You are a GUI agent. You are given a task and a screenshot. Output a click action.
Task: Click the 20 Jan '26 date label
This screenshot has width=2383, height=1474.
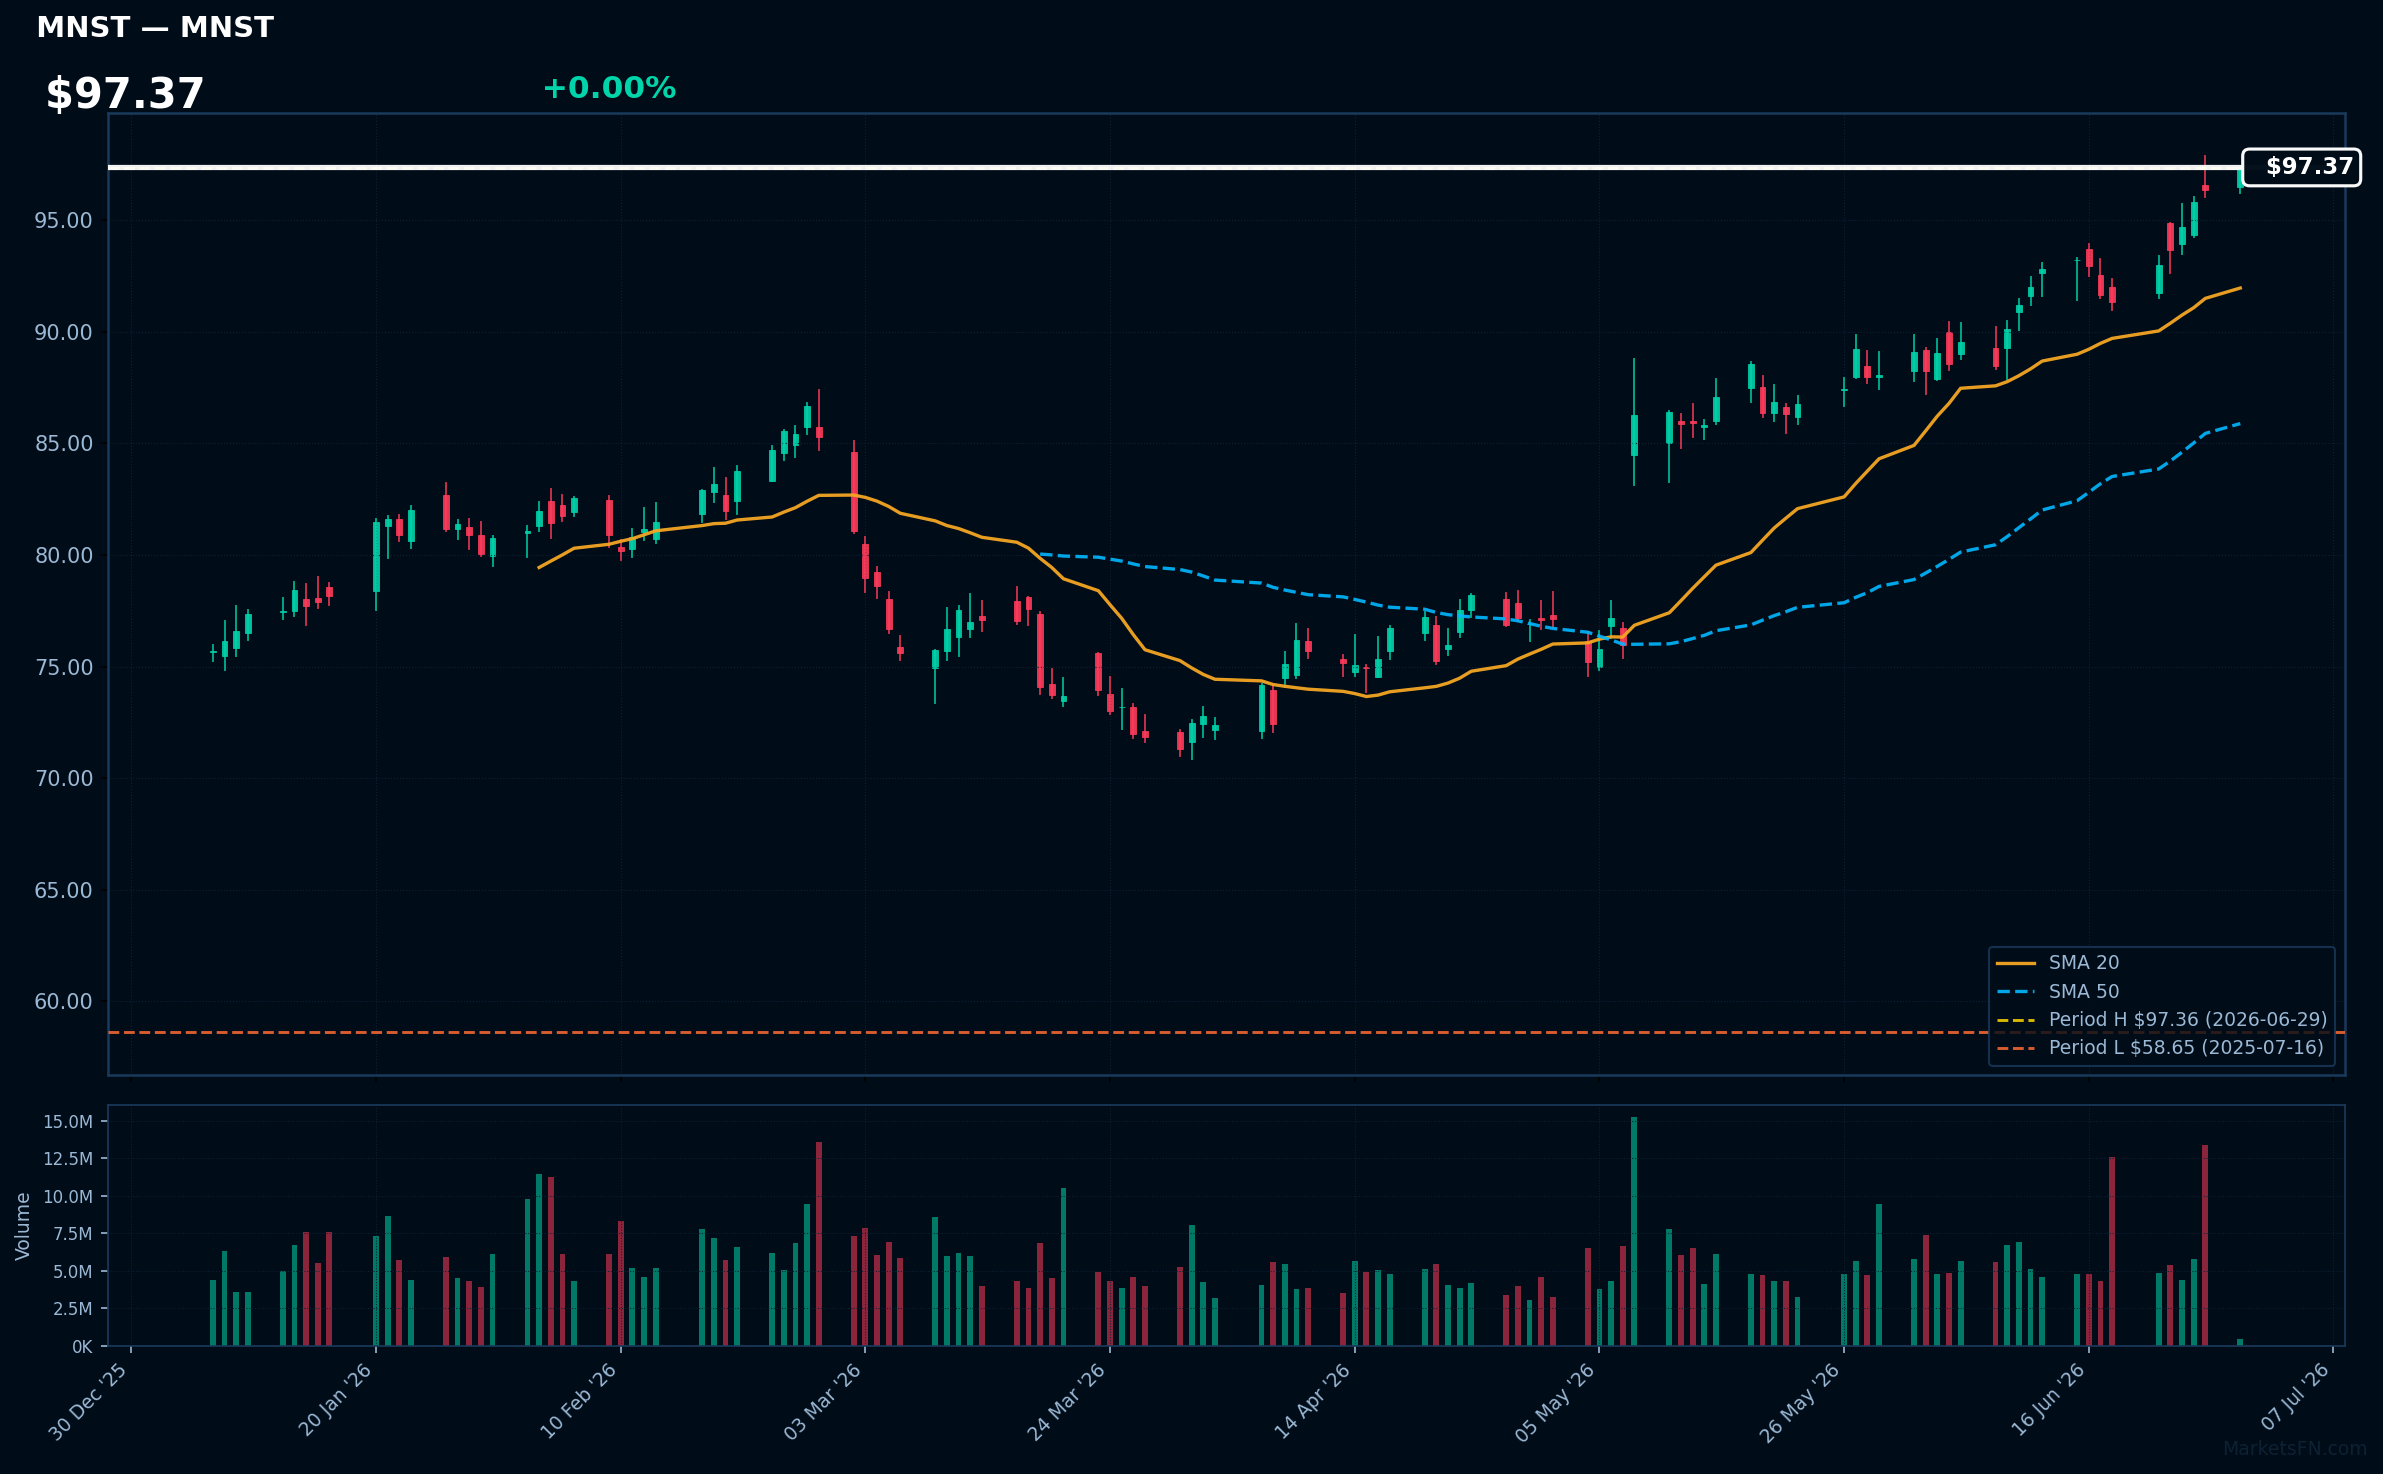335,1401
